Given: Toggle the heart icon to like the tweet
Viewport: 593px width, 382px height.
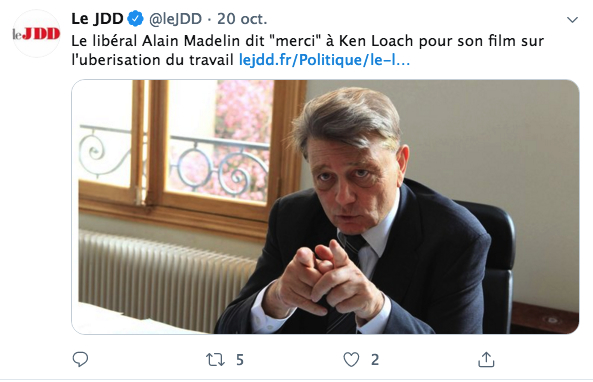Looking at the screenshot, I should coord(351,359).
